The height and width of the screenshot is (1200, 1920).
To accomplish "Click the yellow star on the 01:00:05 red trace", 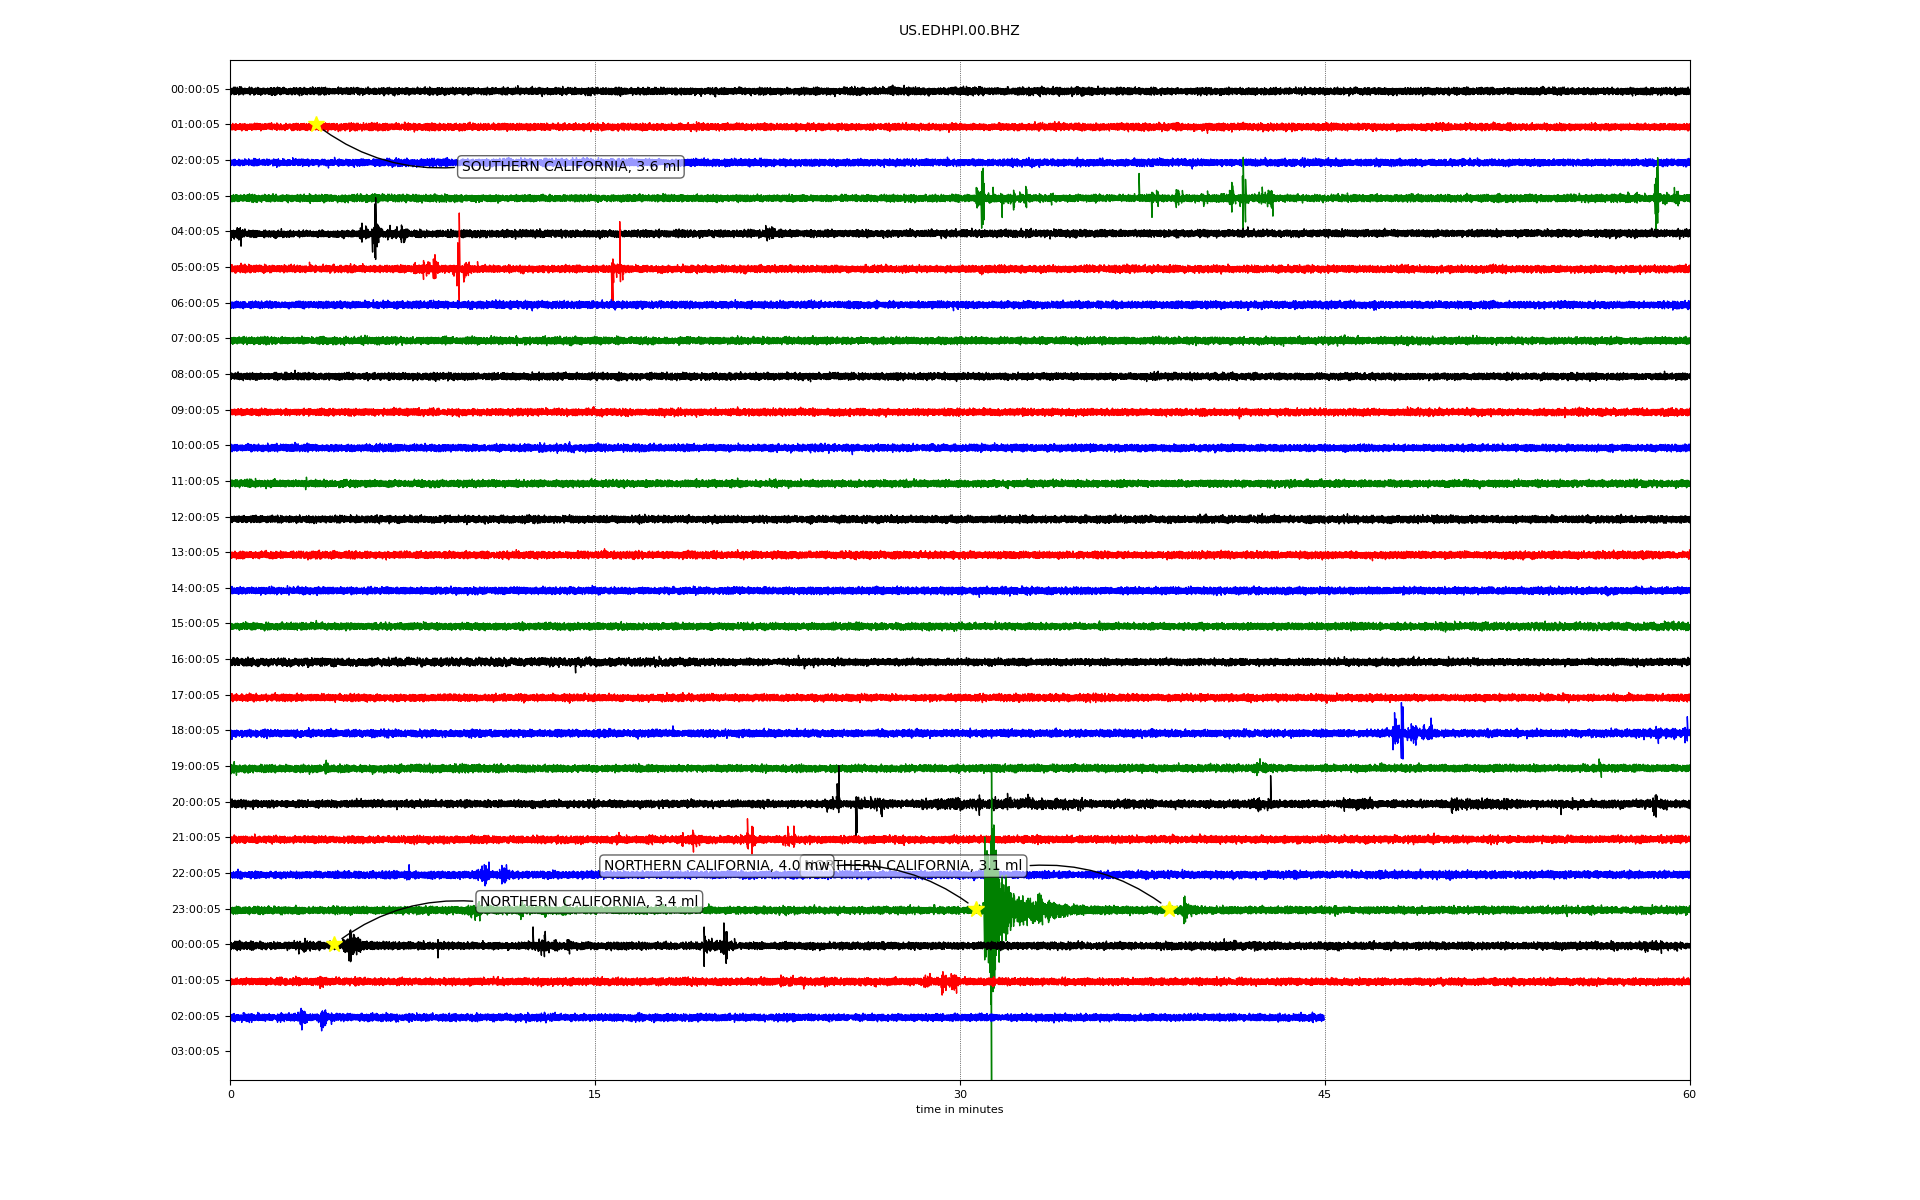I will (x=316, y=125).
